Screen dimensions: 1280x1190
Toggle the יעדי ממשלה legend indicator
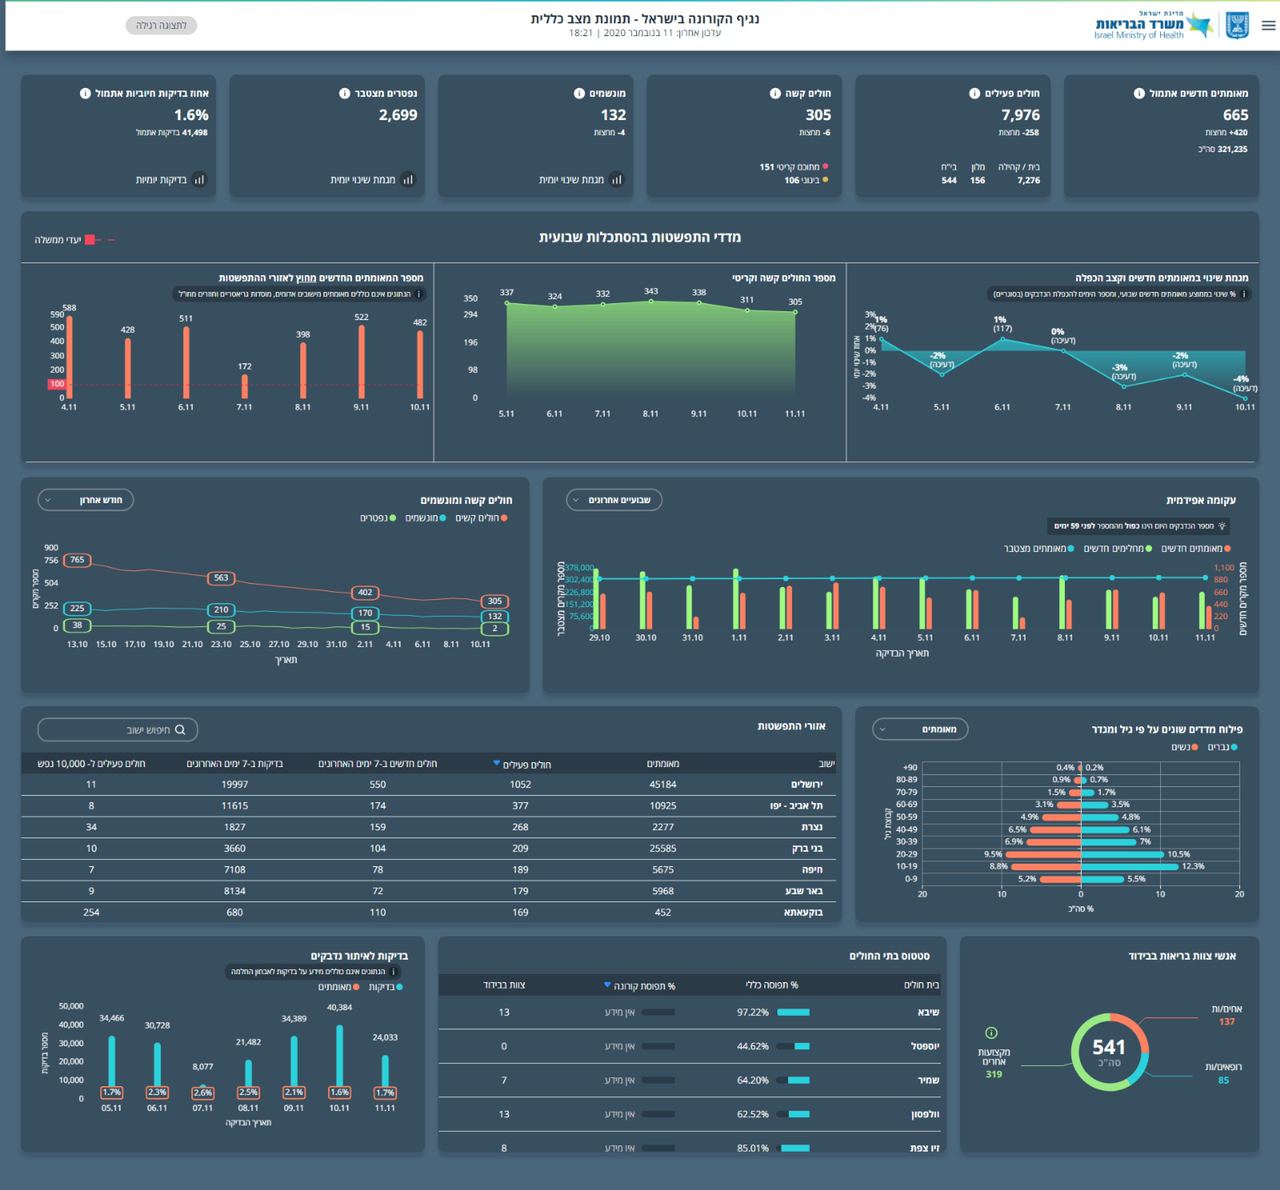(90, 240)
